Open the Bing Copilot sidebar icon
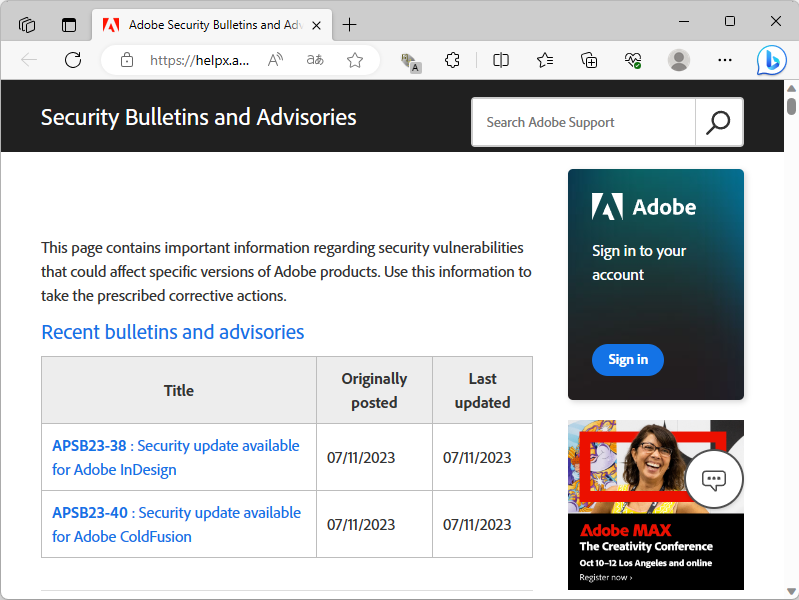 point(771,60)
